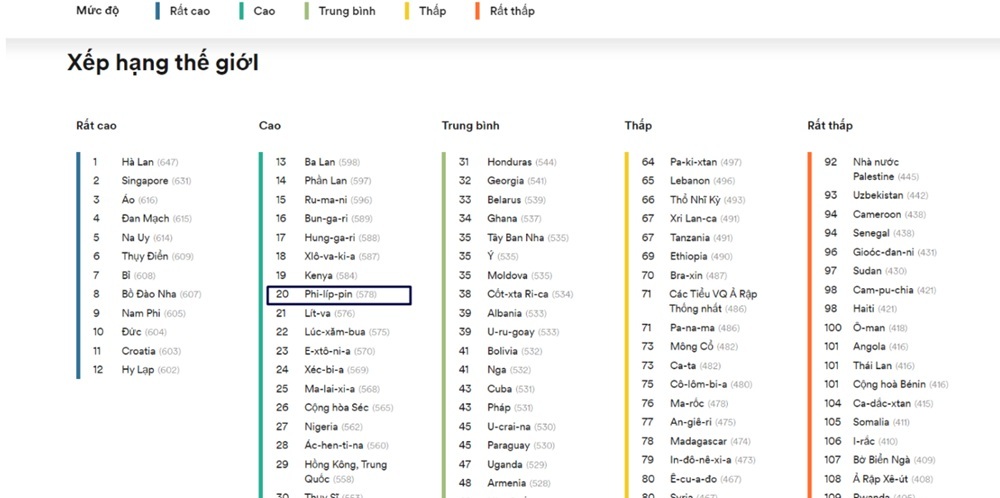Screen dimensions: 1000x498
Task: Open the Kenya entry ranked 19
Action: pyautogui.click(x=318, y=275)
